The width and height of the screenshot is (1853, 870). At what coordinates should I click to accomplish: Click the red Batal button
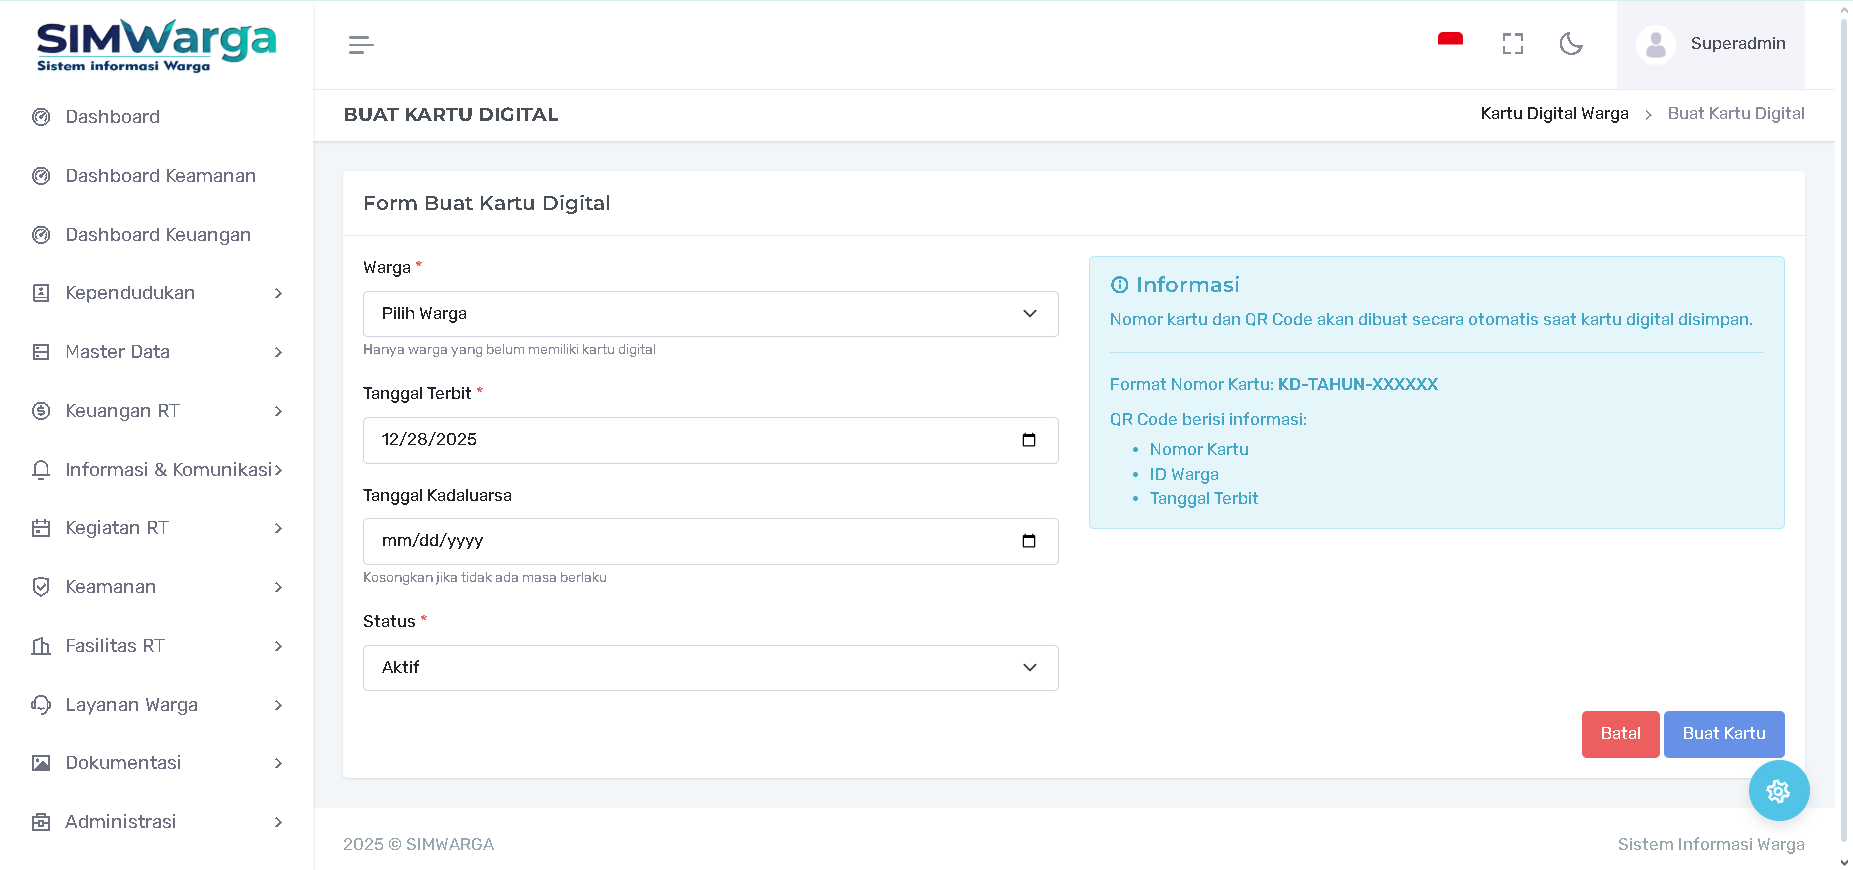[1620, 734]
